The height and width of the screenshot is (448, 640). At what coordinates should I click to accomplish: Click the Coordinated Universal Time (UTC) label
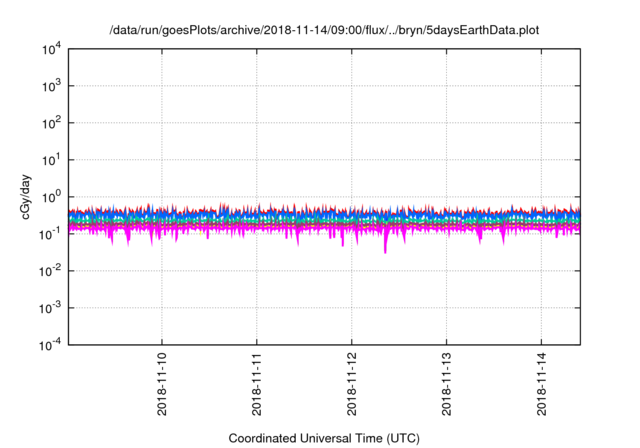tap(324, 438)
